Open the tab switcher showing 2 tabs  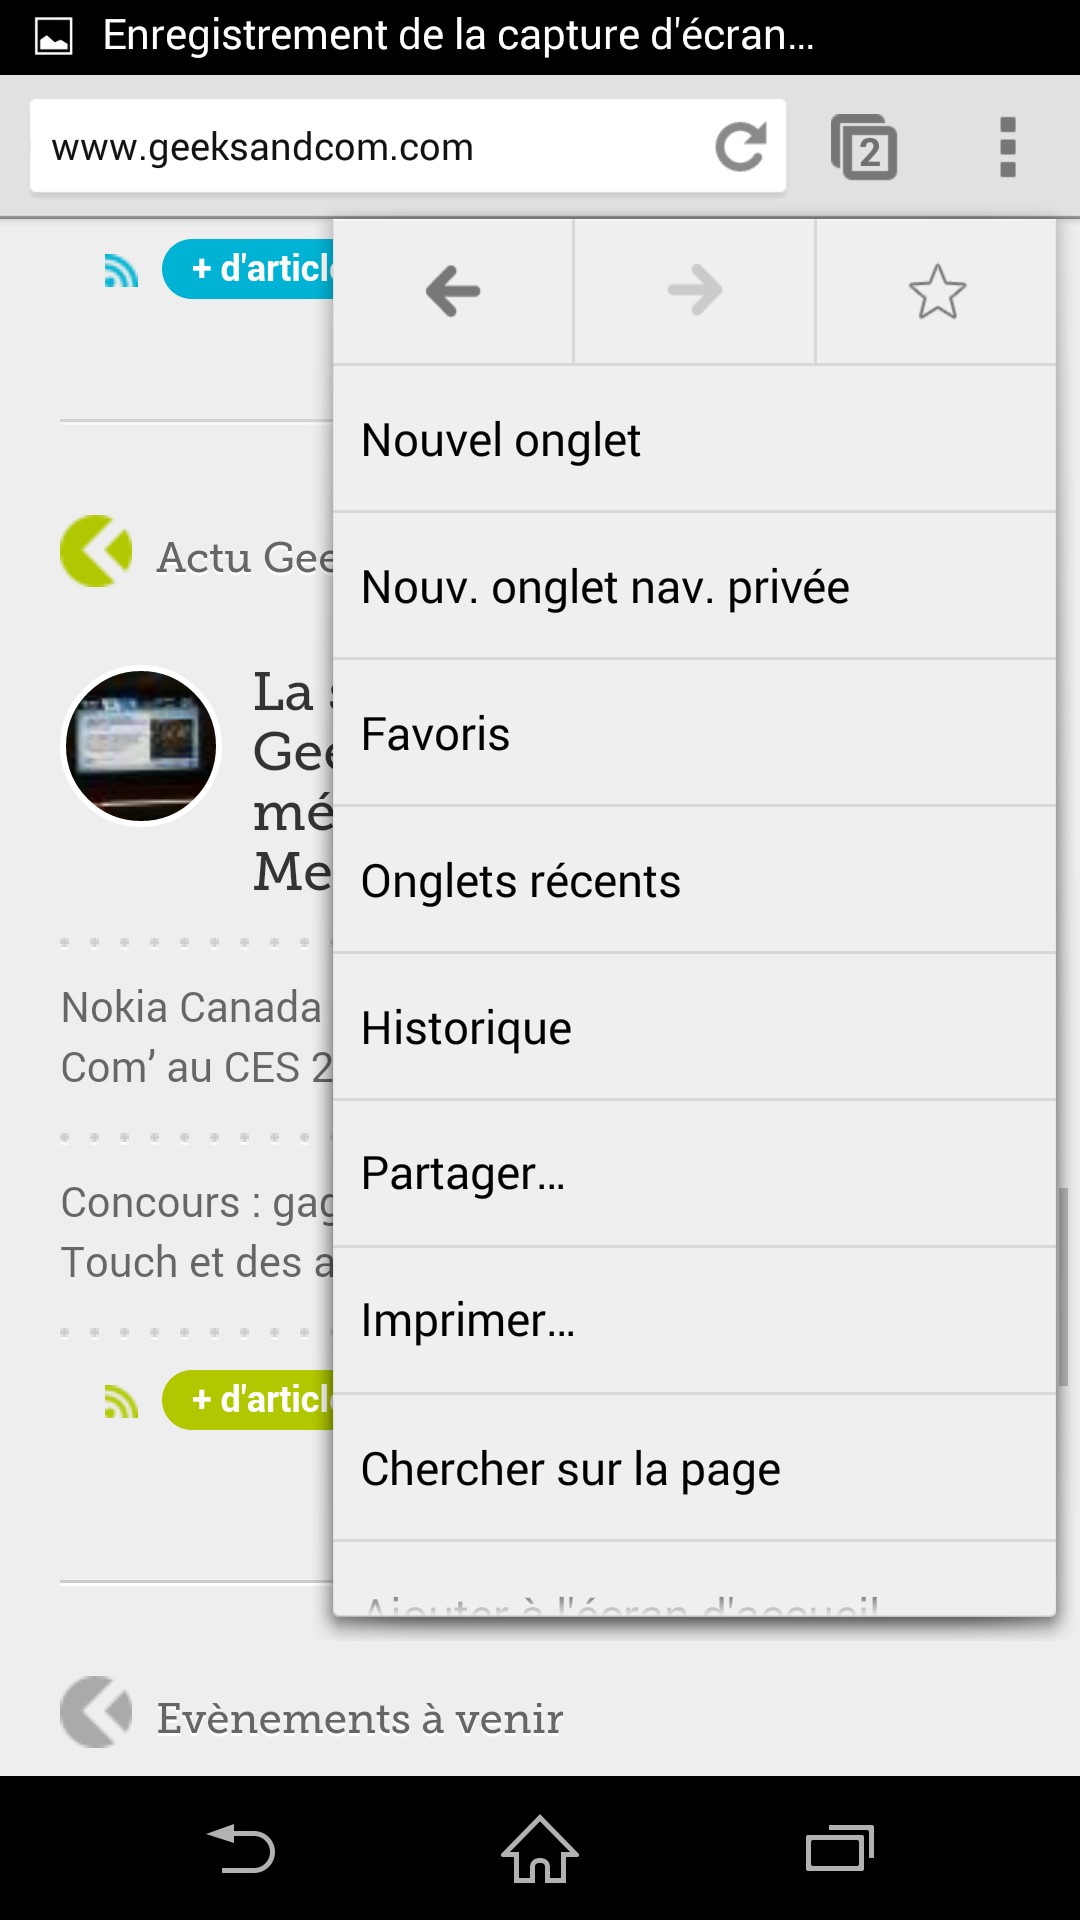pos(864,148)
